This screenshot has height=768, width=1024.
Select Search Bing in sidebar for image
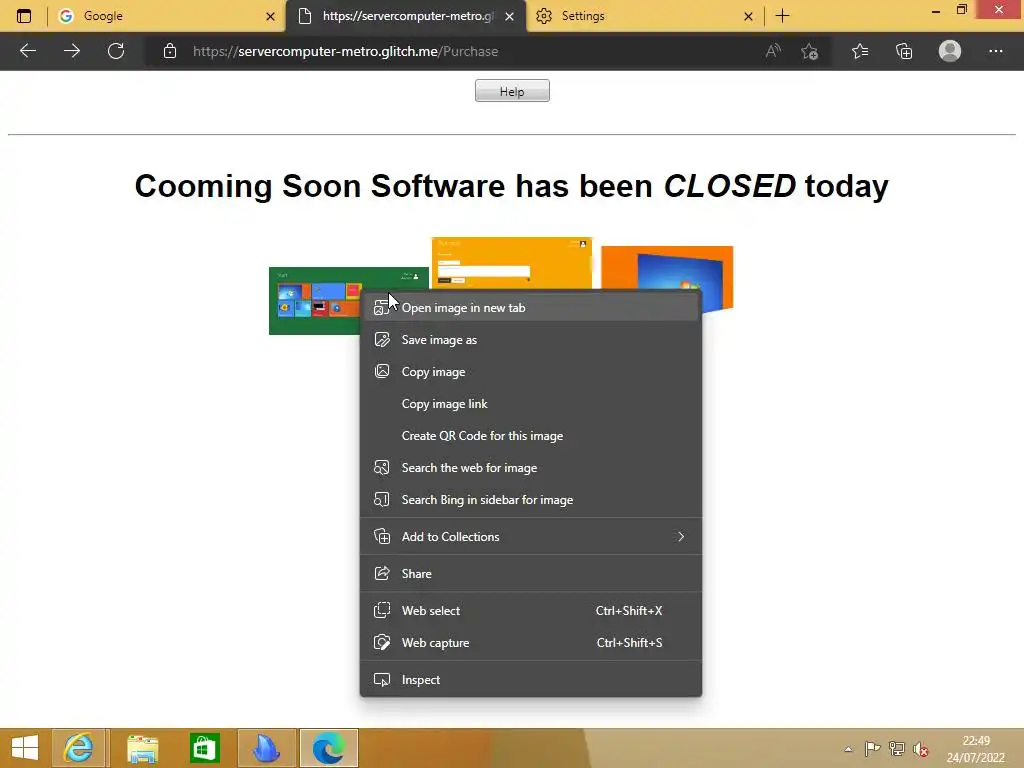coord(530,500)
